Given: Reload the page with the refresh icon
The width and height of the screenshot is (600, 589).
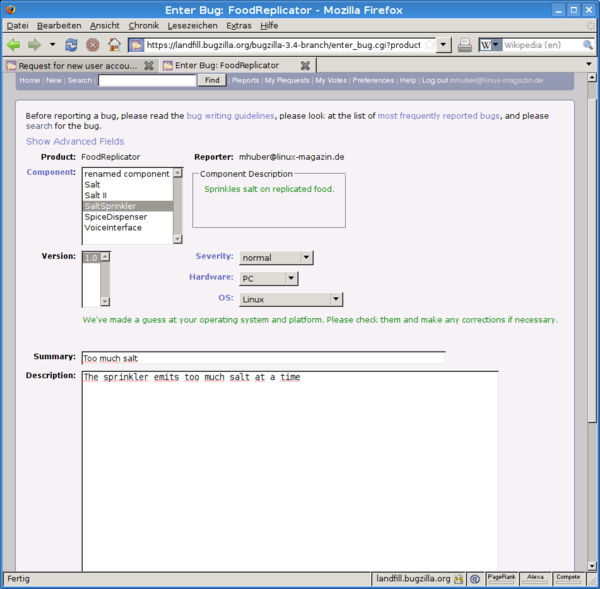Looking at the screenshot, I should pos(71,45).
